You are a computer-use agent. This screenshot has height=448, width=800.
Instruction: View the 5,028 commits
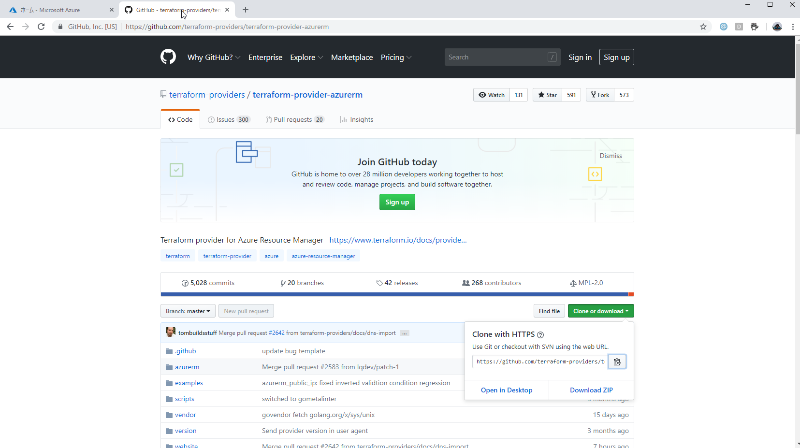pos(208,283)
